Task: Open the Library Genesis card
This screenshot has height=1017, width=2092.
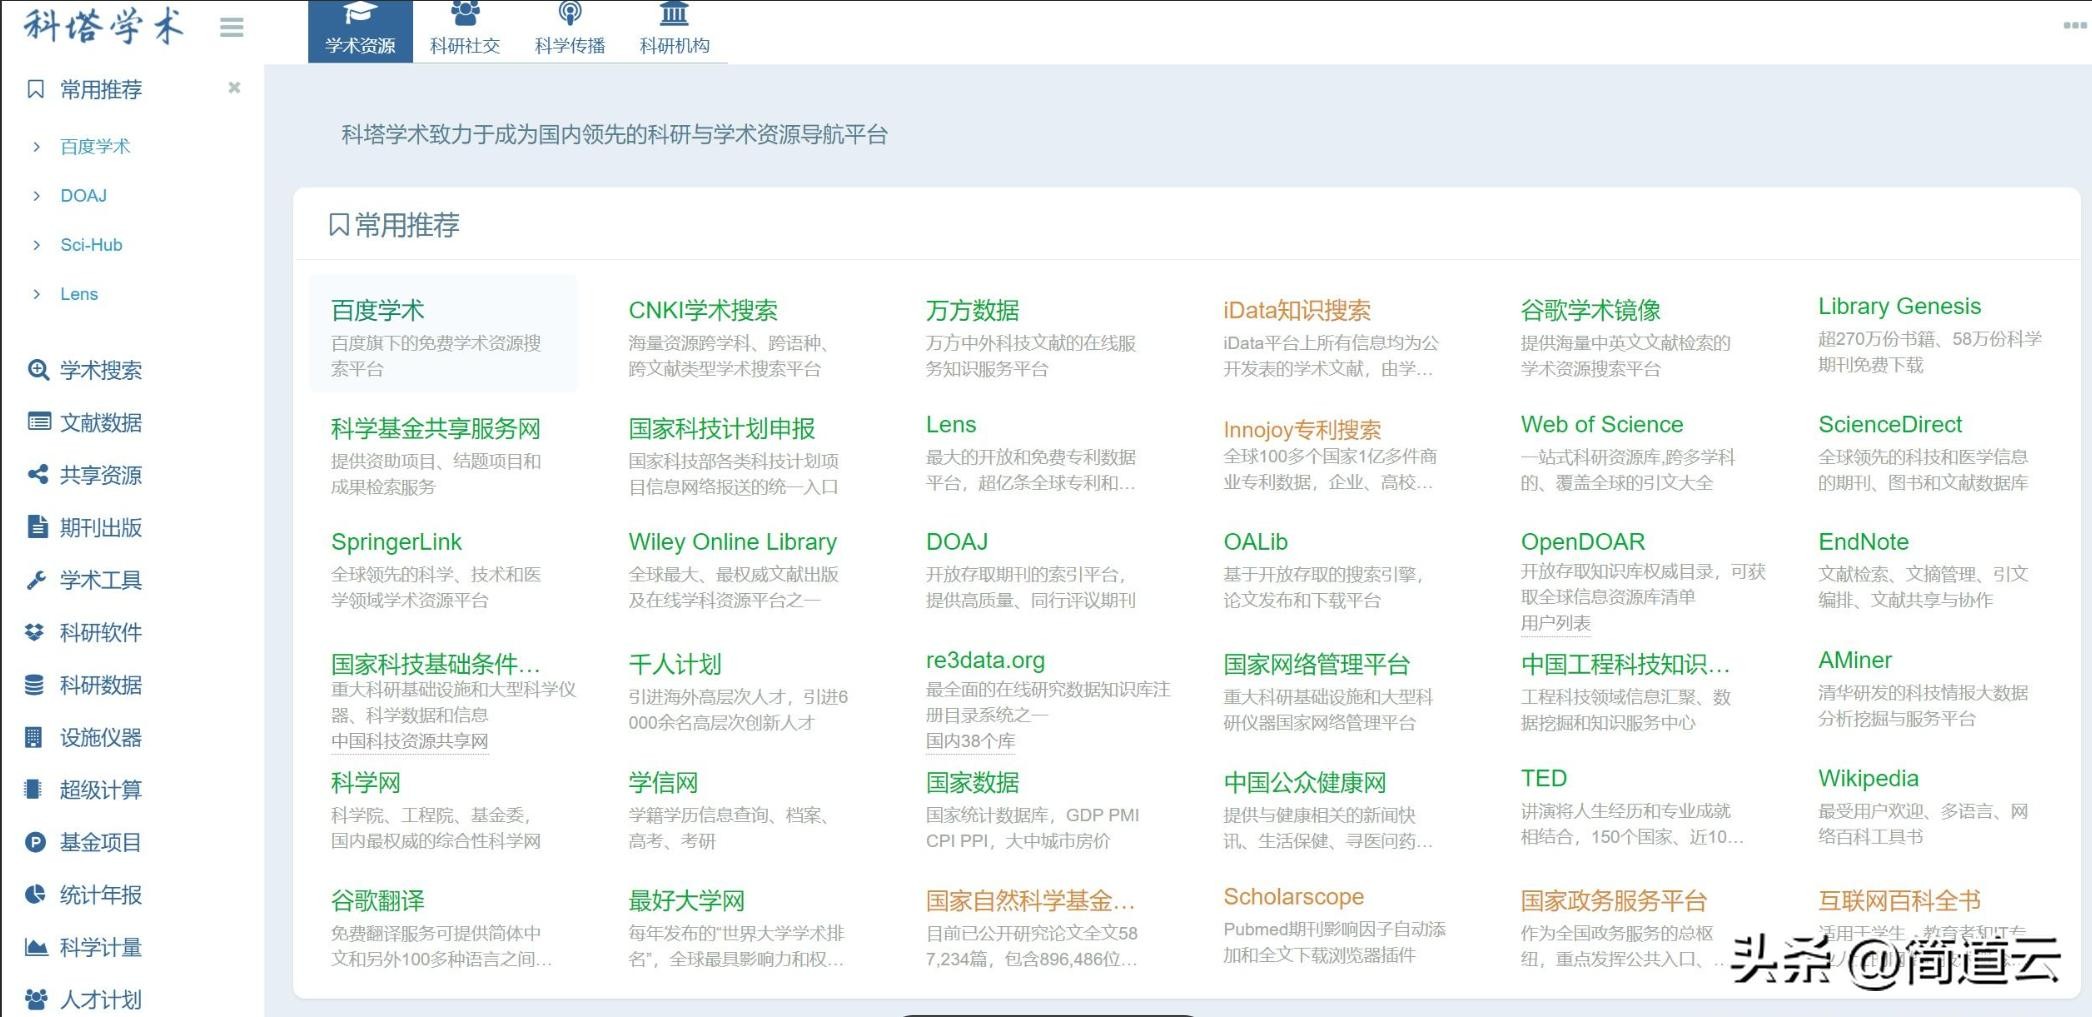Action: point(1930,335)
